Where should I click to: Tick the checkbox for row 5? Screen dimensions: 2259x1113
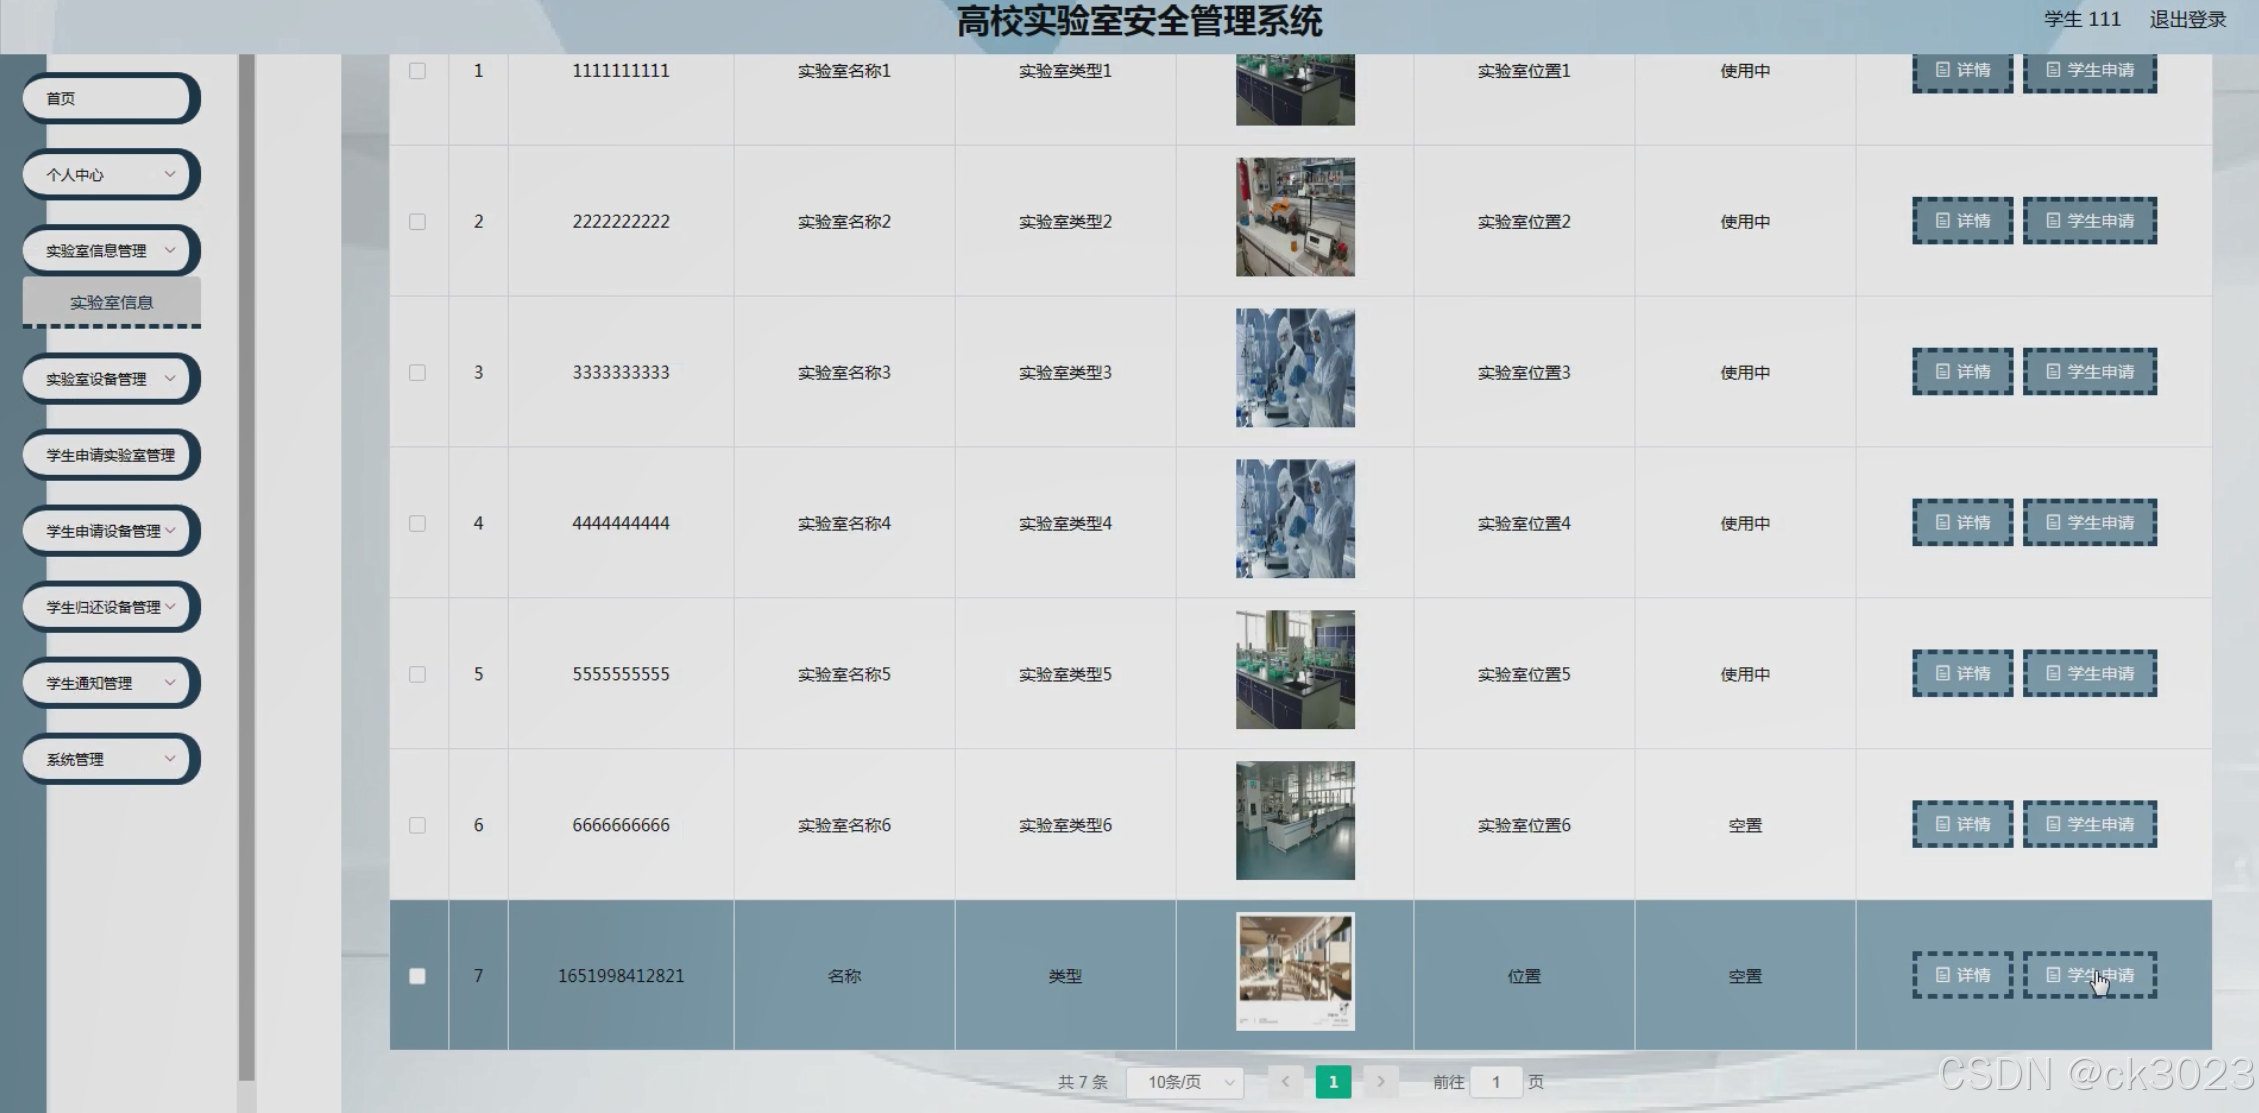coord(417,674)
